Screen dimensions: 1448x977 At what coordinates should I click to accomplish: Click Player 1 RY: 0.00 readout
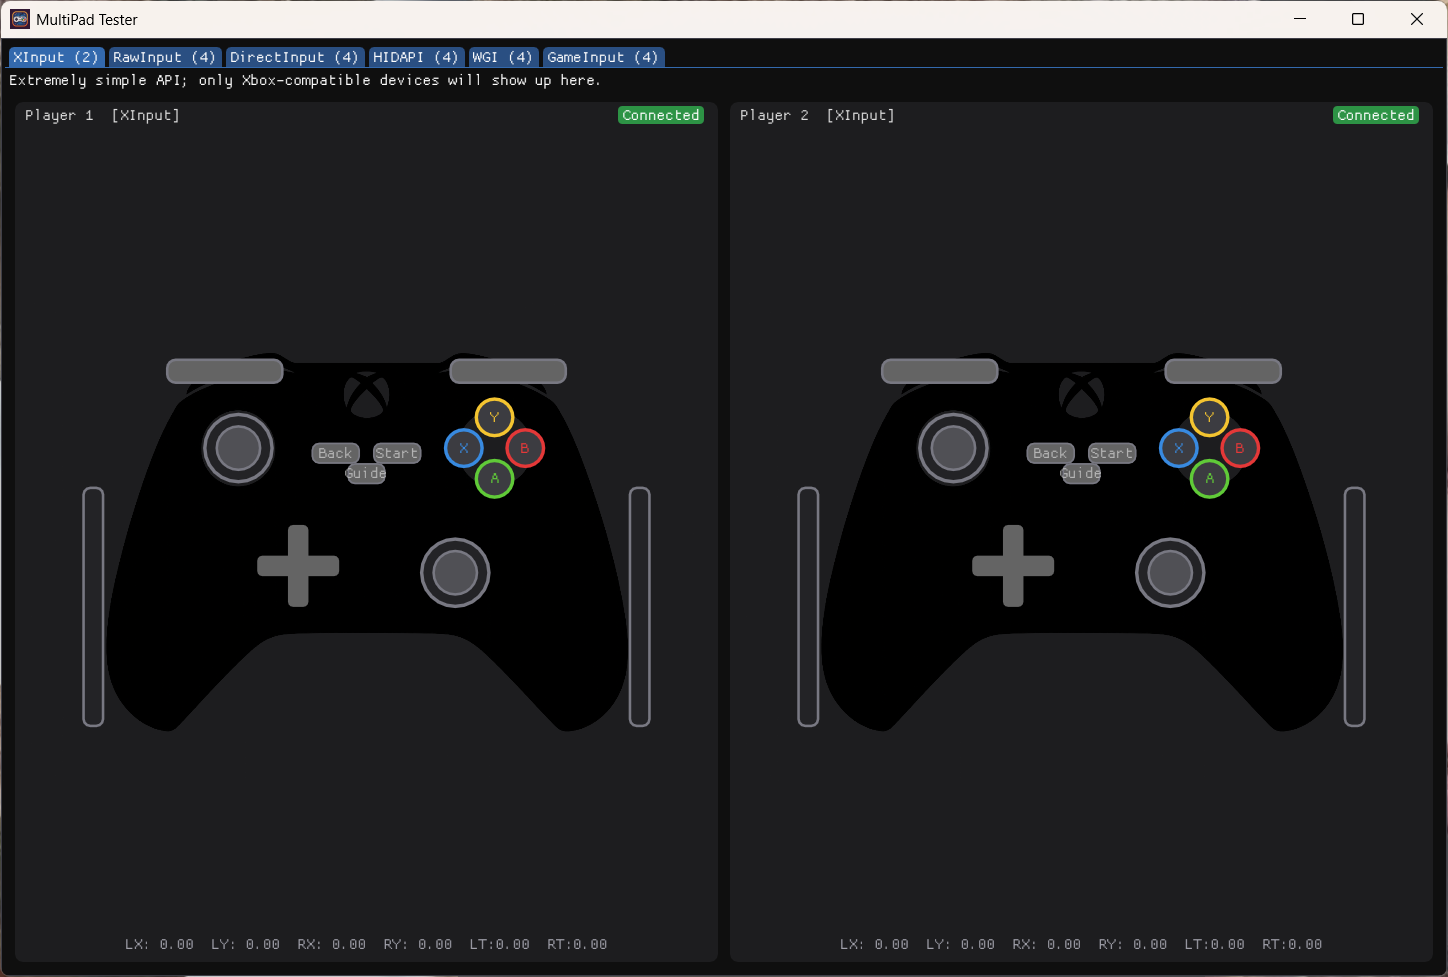coord(418,944)
